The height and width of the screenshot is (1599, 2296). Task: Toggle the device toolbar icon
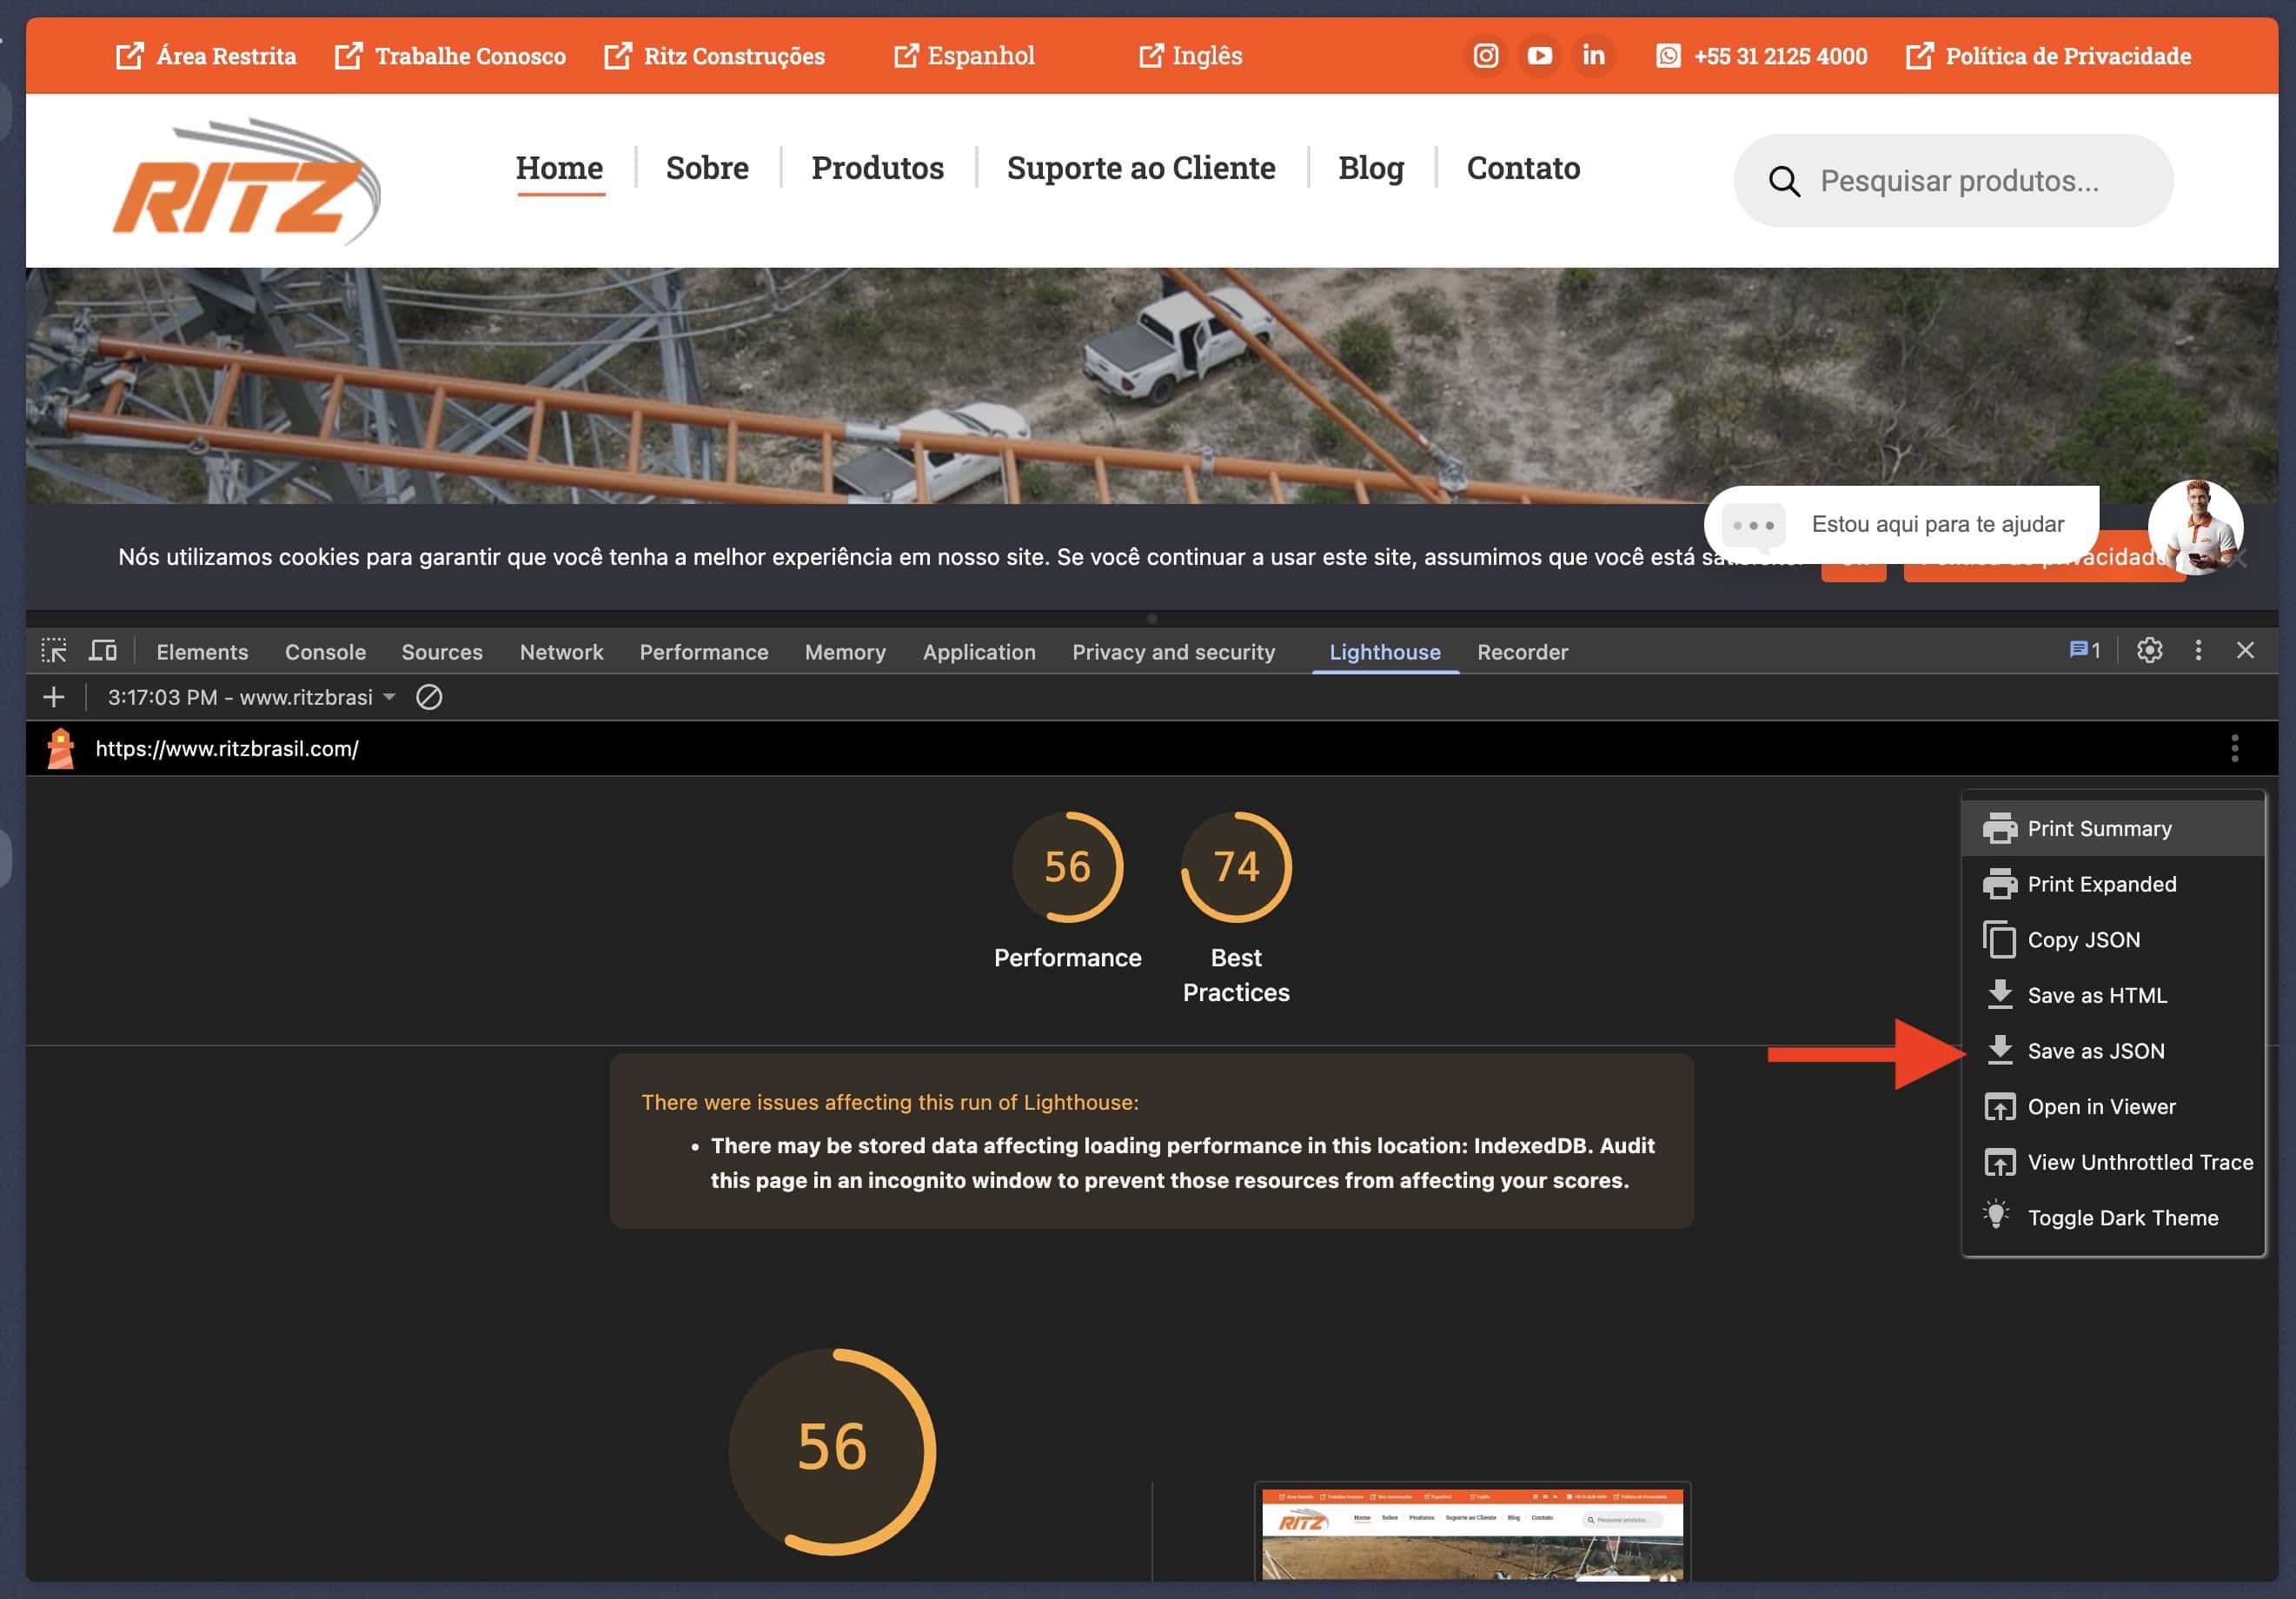tap(103, 651)
